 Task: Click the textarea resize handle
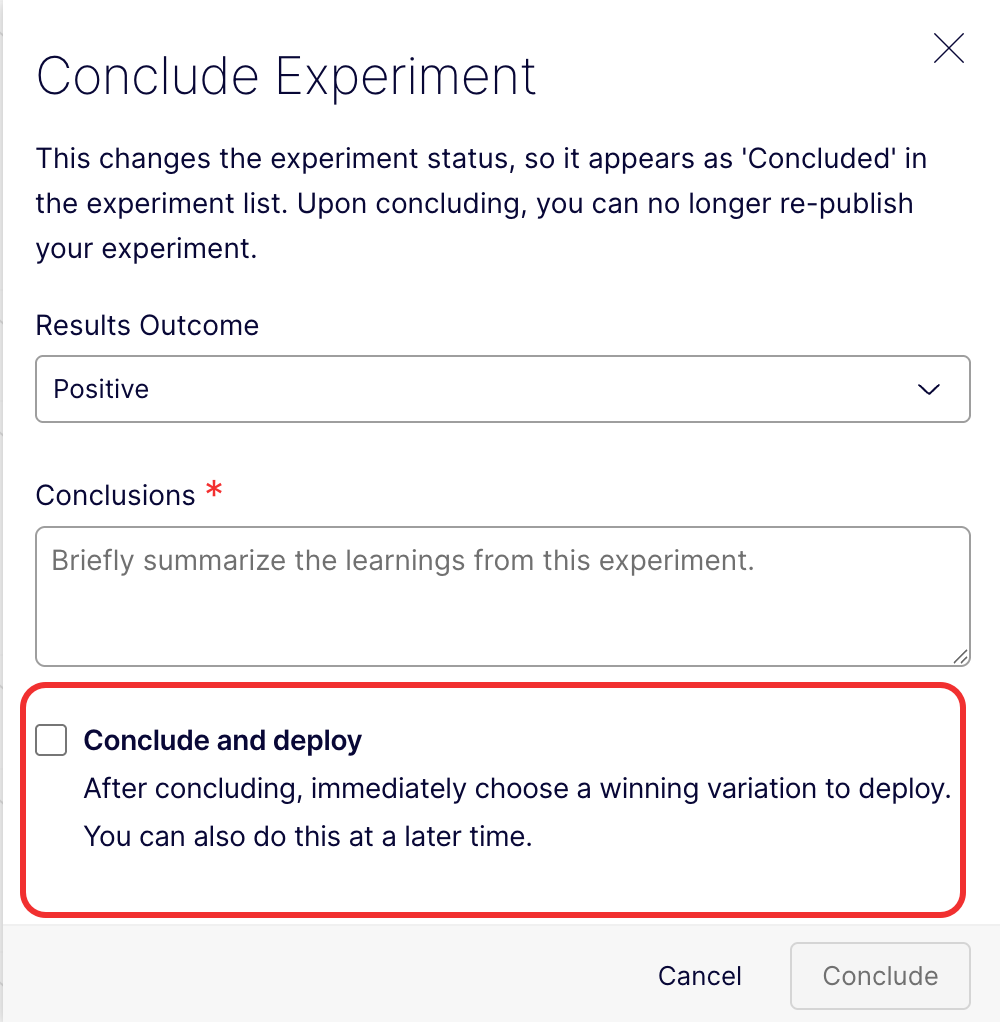[960, 656]
